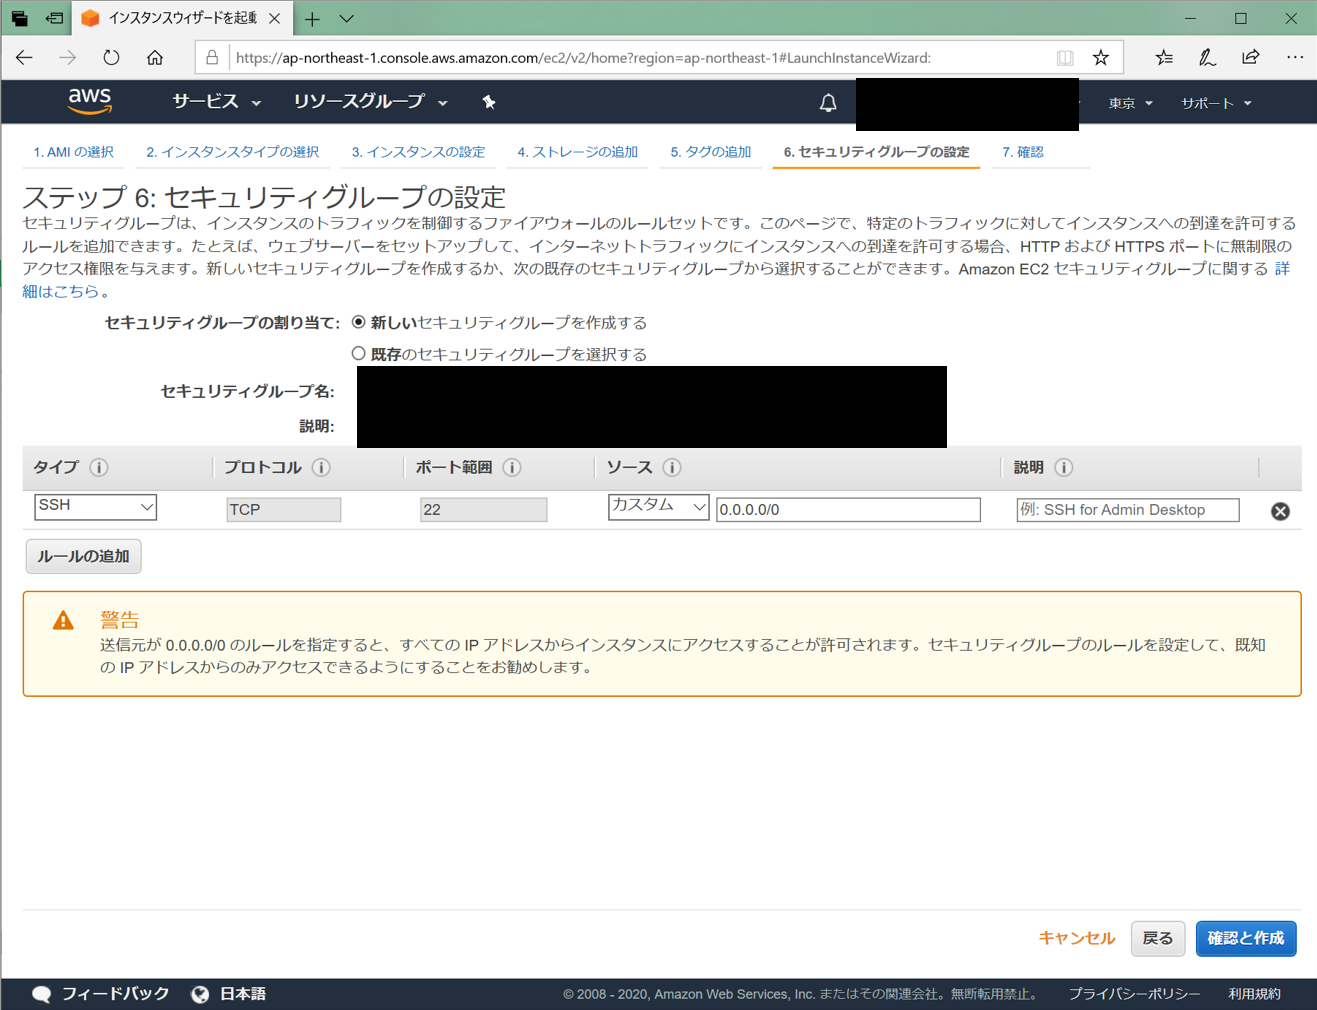
Task: Click the tabs you've set aside icon
Action: point(20,19)
